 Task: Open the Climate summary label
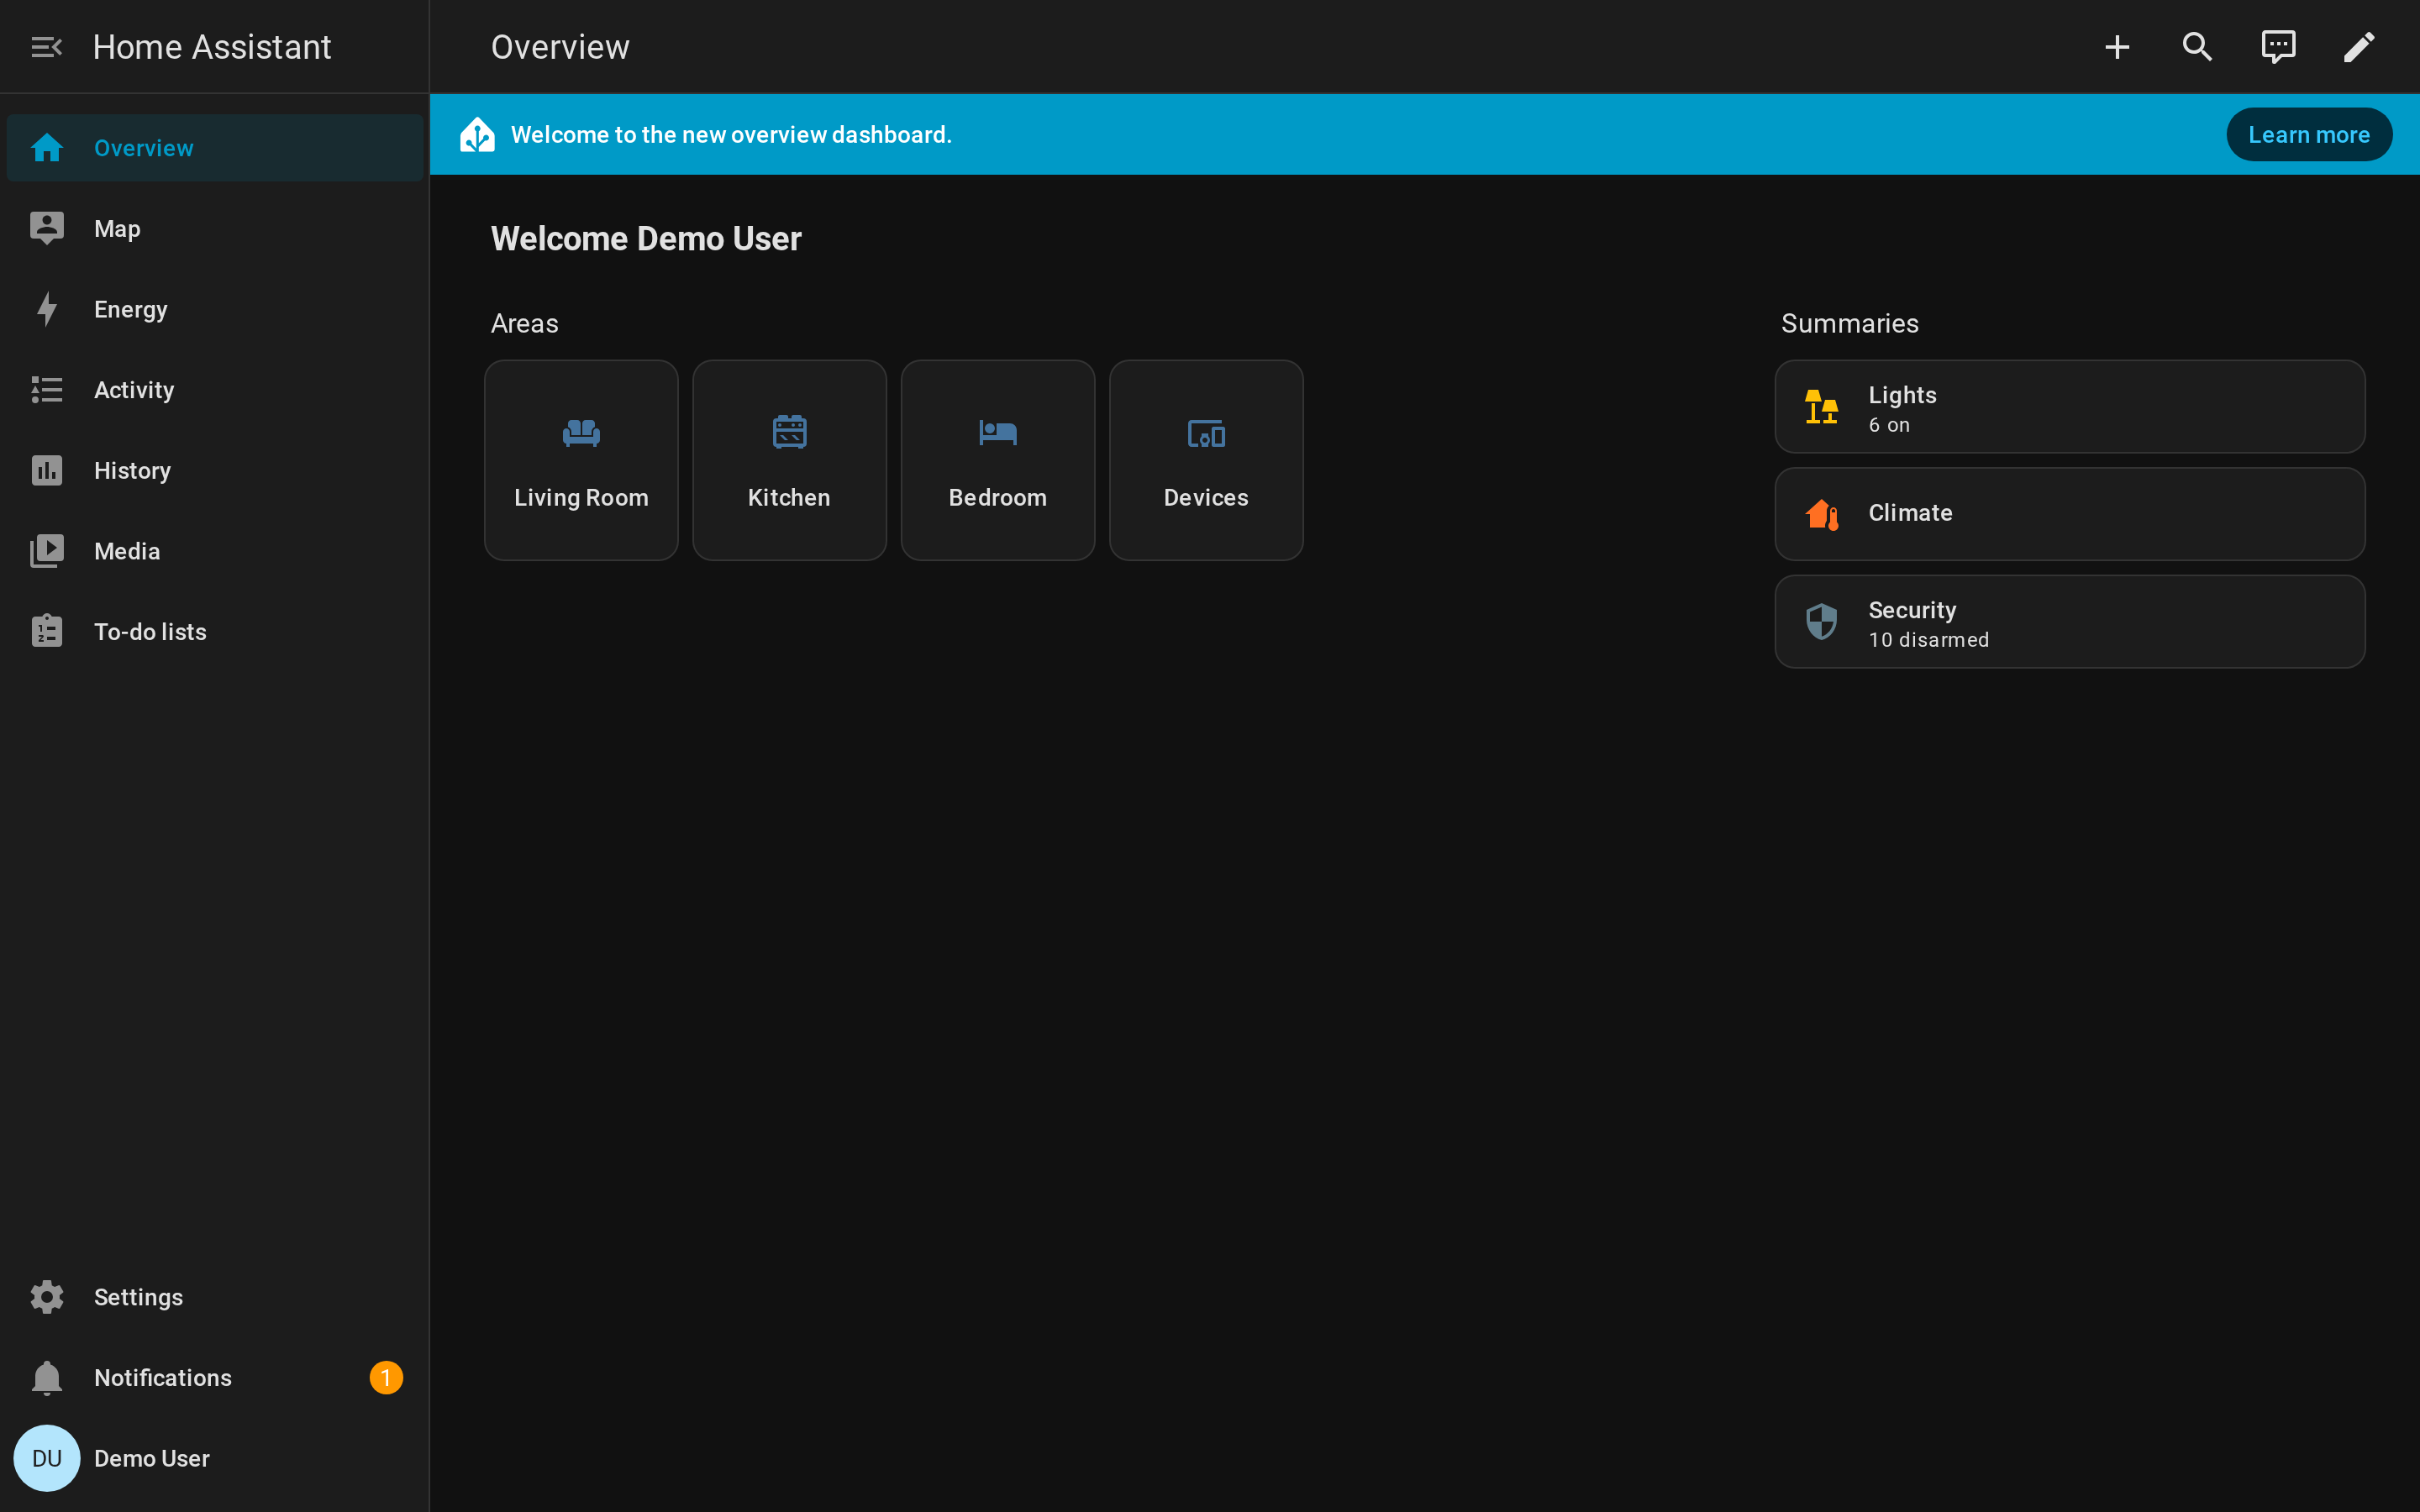pyautogui.click(x=1911, y=513)
